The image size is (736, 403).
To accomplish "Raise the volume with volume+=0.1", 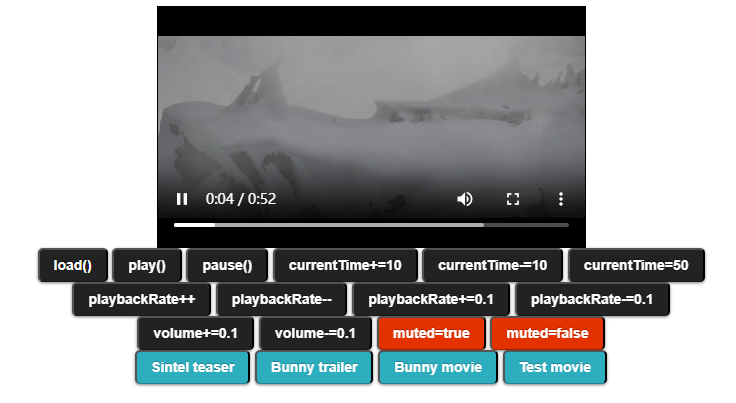I will pyautogui.click(x=195, y=334).
